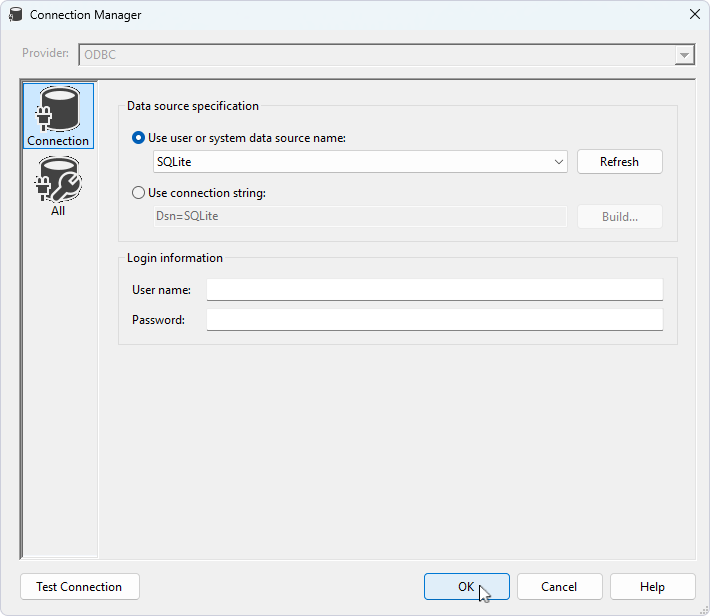
Task: Click the database icon in the title bar
Action: coord(16,15)
